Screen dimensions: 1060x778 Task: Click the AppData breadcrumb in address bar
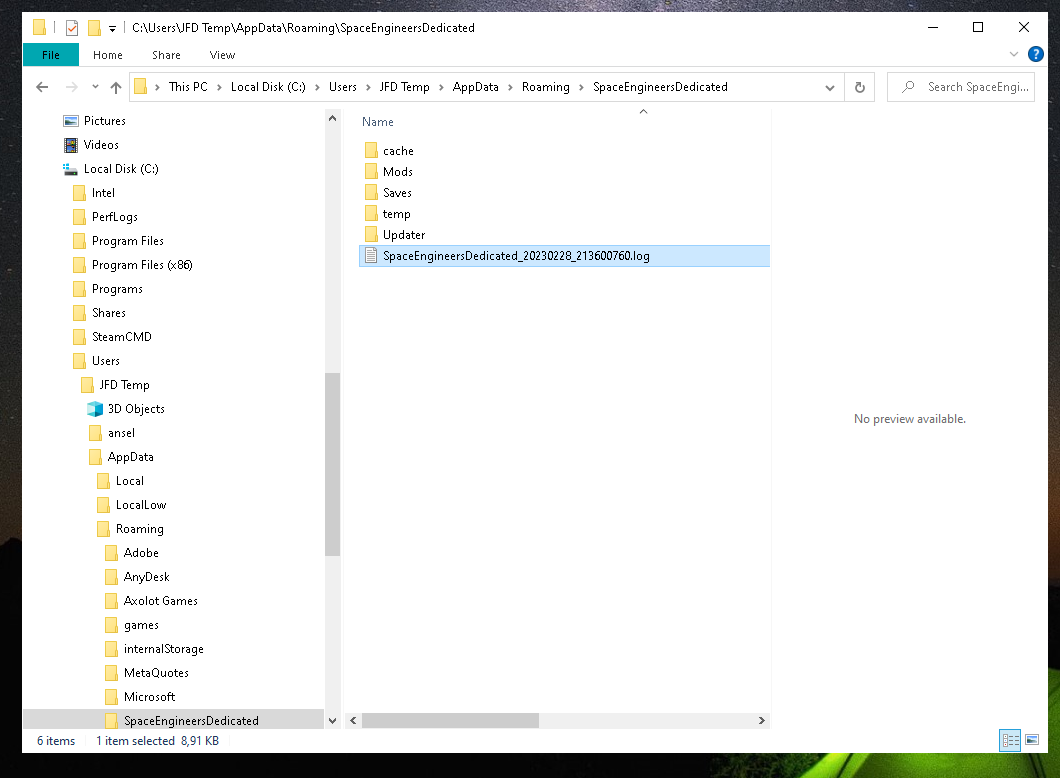(x=475, y=87)
